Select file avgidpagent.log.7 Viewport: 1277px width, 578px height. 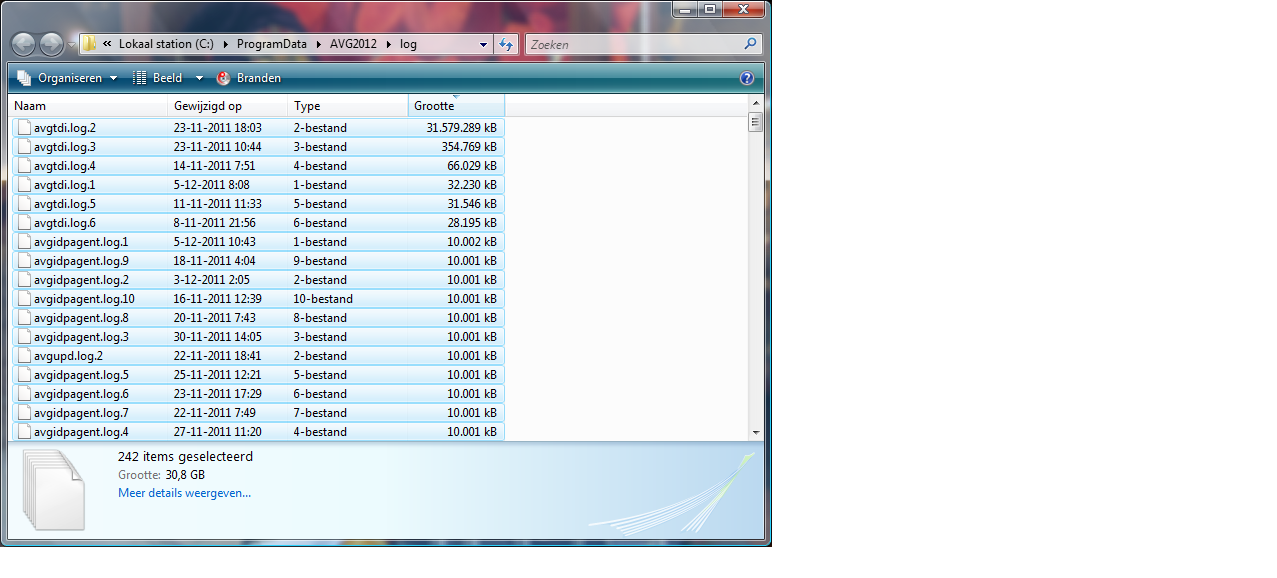pyautogui.click(x=258, y=413)
